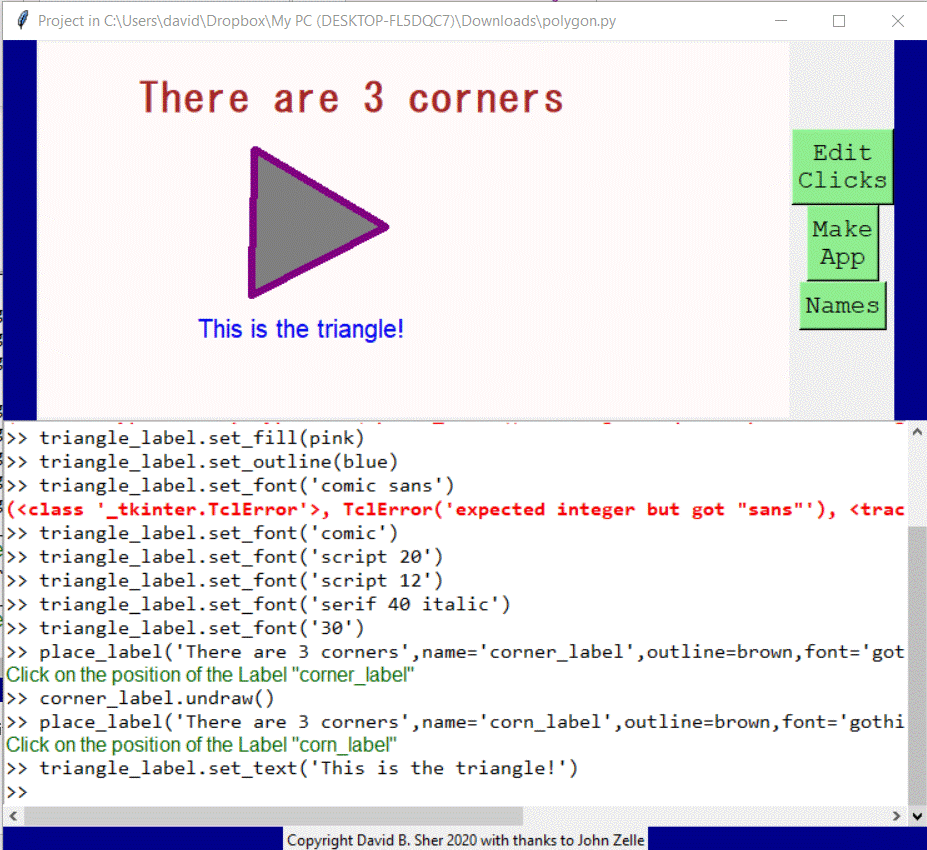This screenshot has height=850, width=927.
Task: Click the set_font('serif 40 italic') line
Action: pos(258,604)
